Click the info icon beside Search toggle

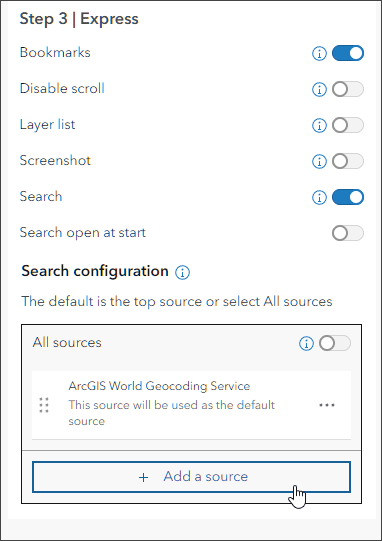(319, 197)
